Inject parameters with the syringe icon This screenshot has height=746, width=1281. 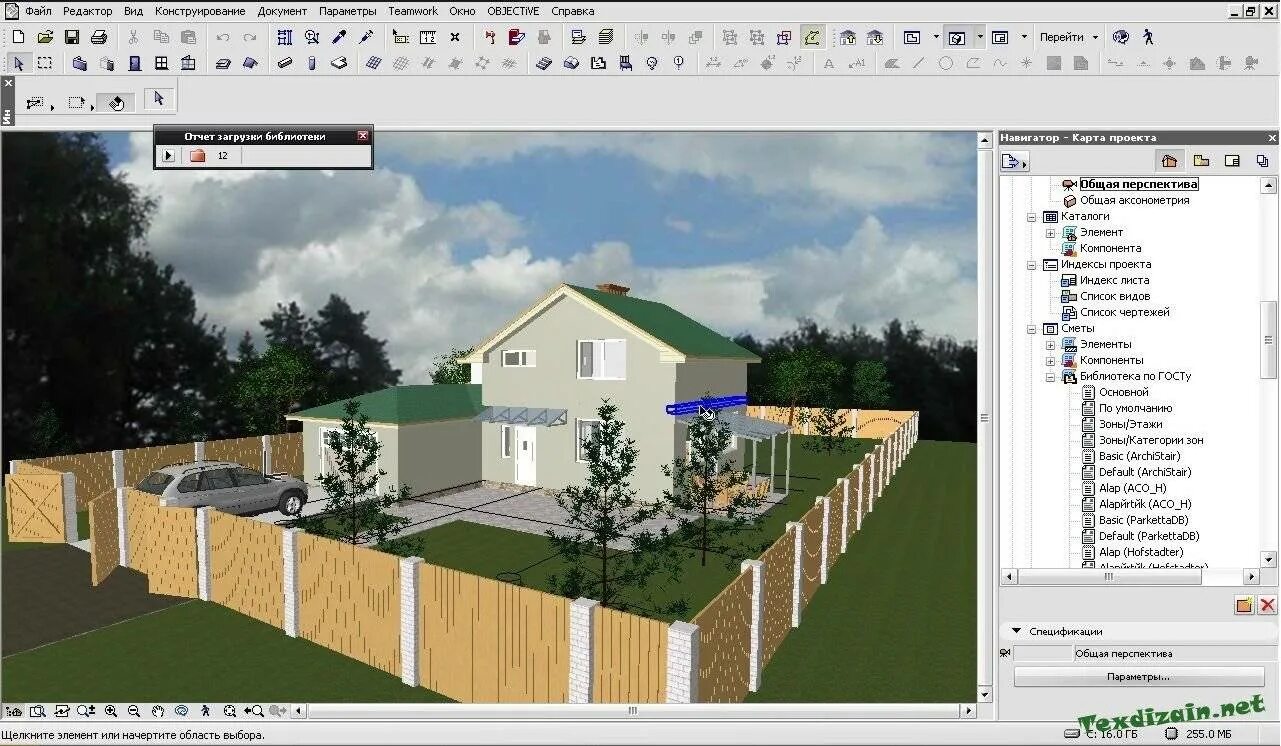(366, 37)
